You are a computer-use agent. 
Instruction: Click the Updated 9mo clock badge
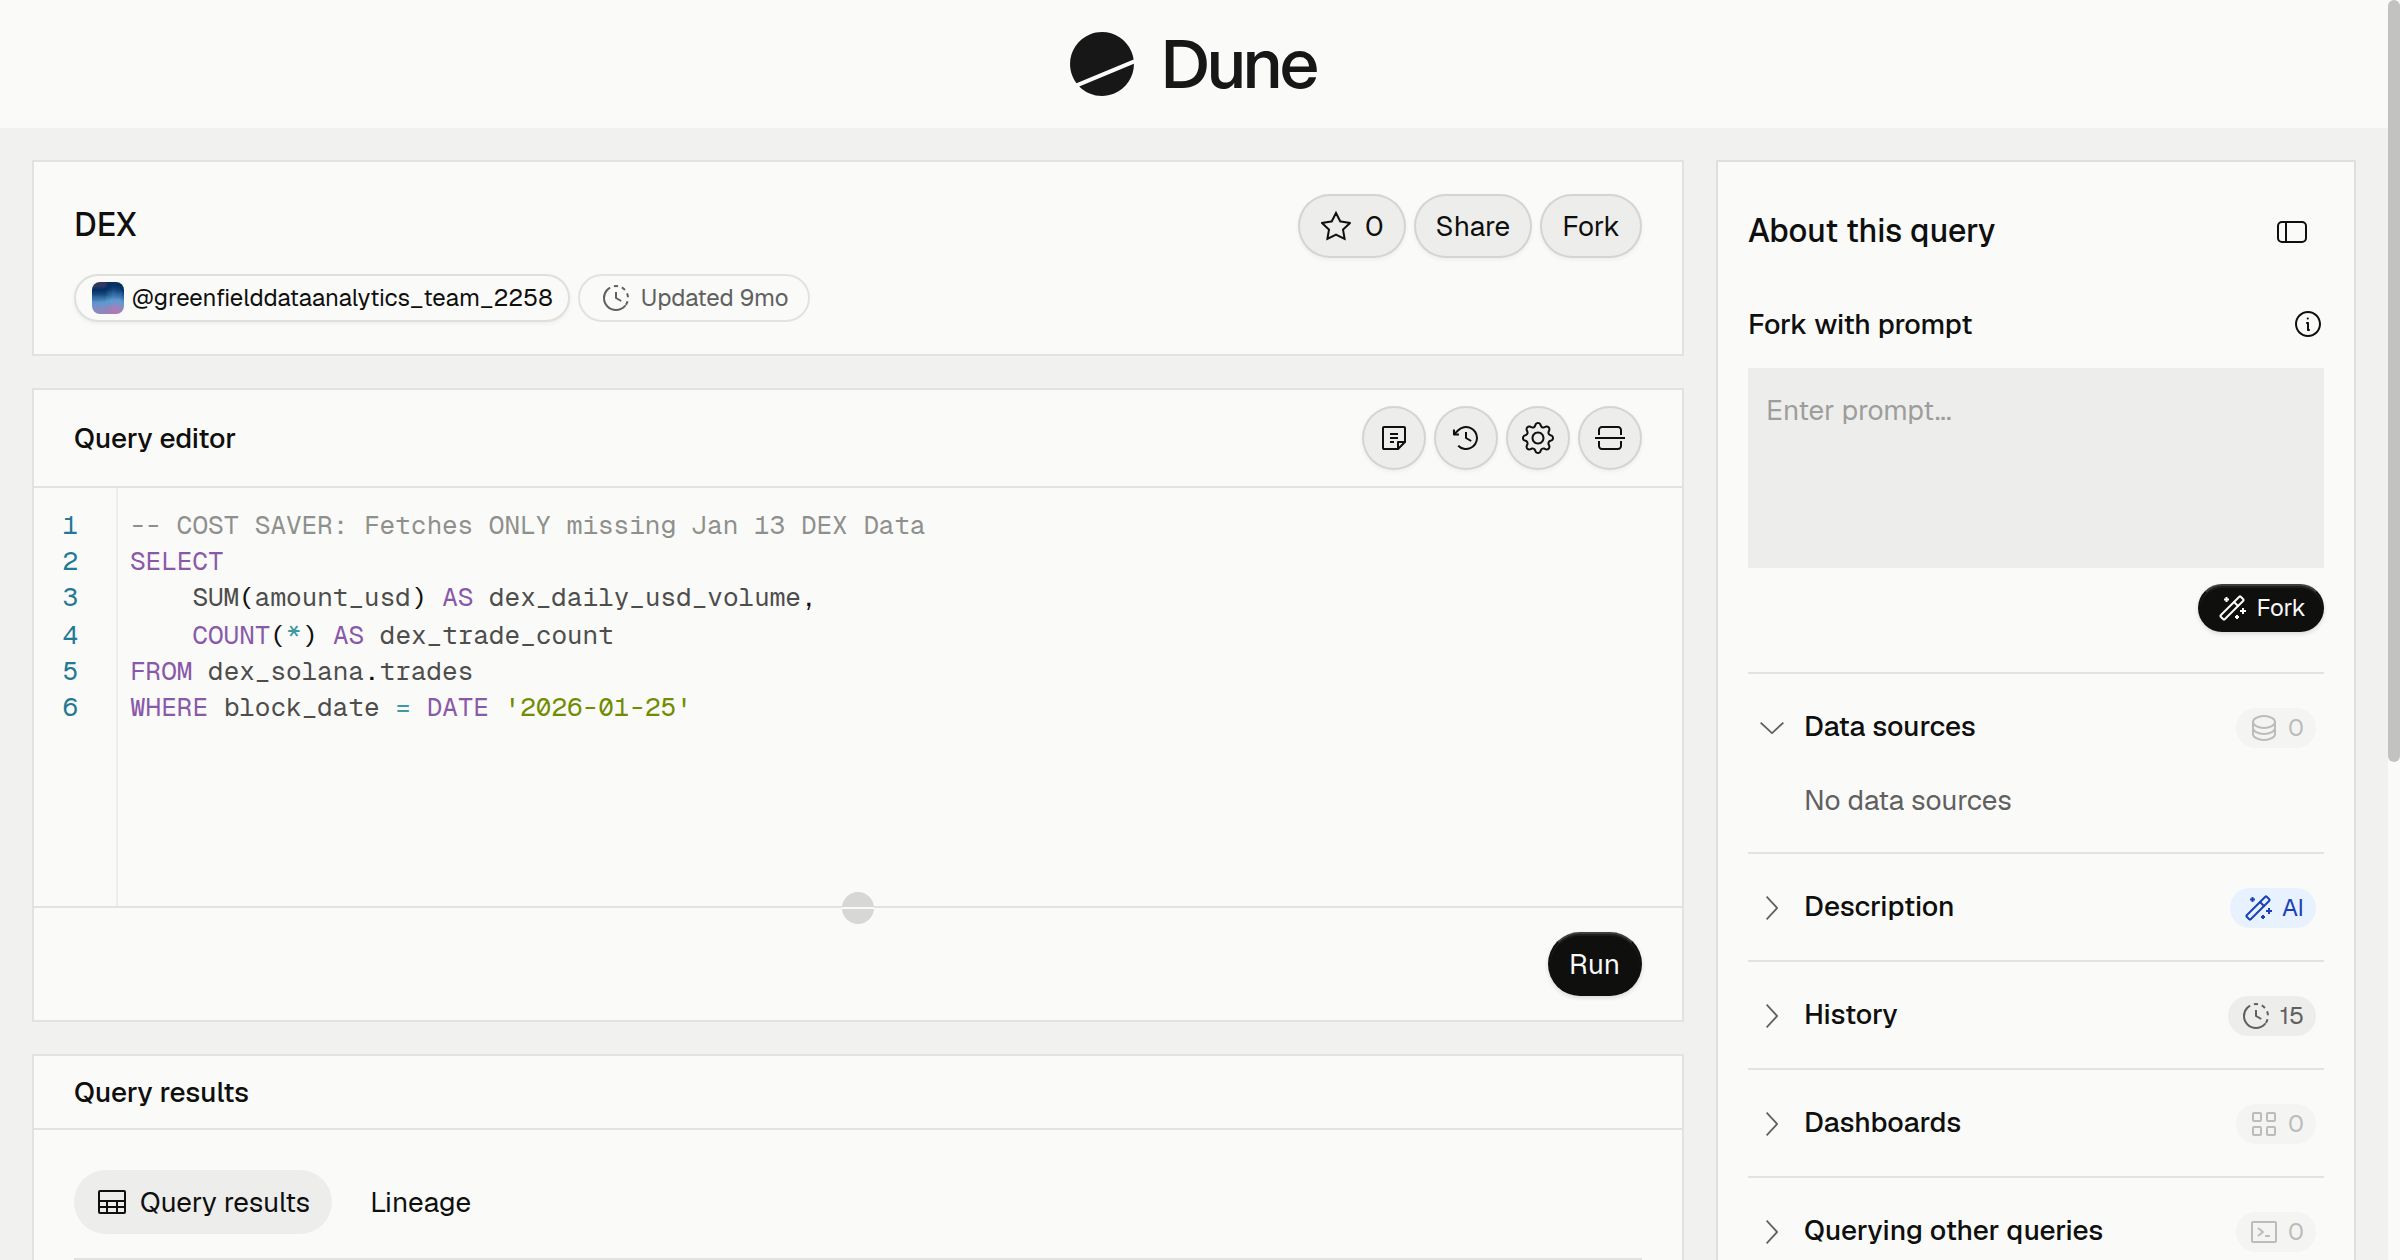coord(694,298)
